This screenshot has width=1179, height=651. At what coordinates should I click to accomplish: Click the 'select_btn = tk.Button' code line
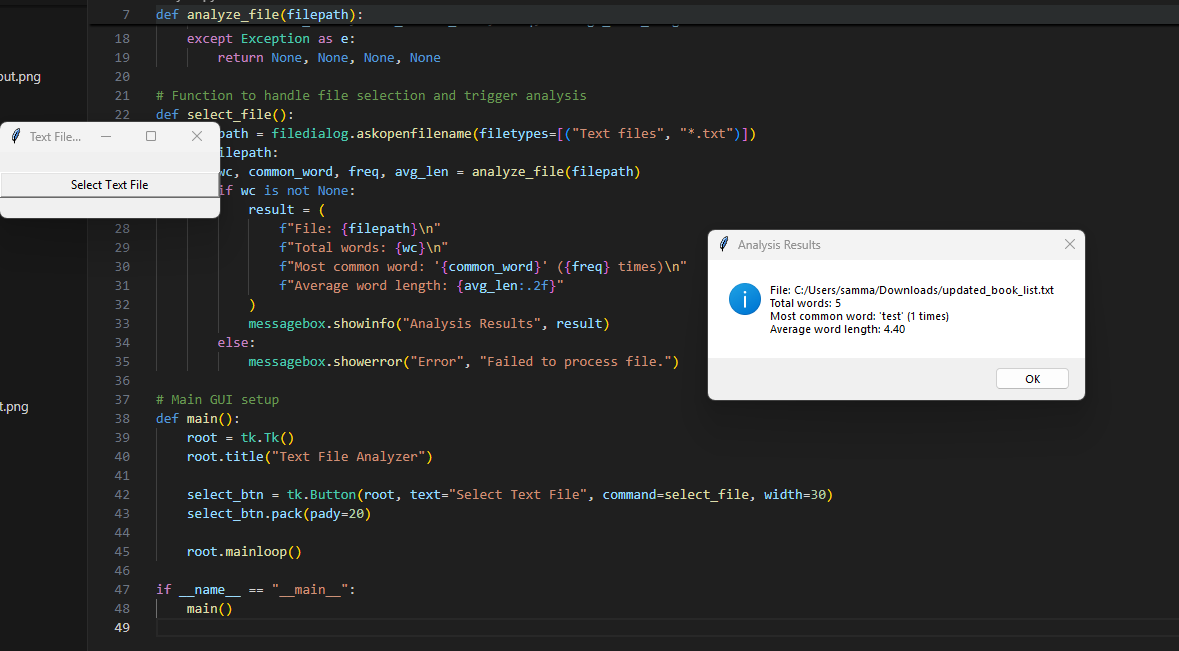(510, 495)
